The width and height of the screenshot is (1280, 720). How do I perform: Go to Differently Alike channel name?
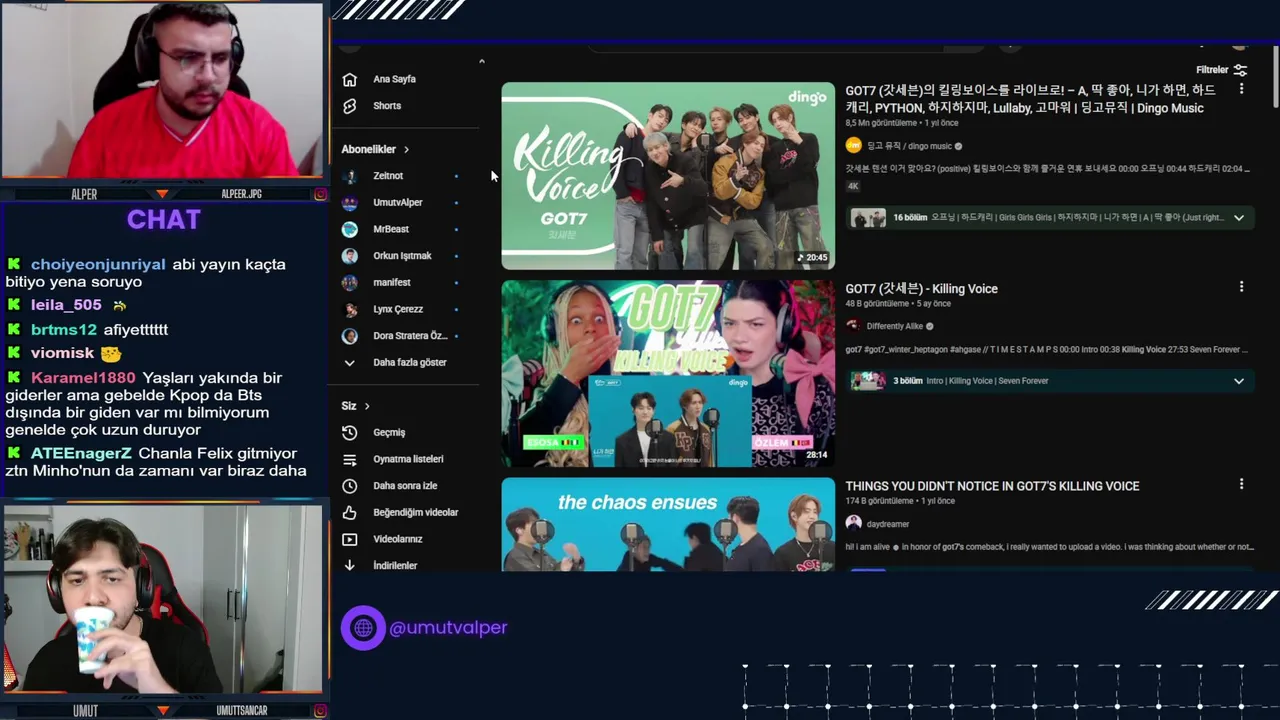coord(894,326)
